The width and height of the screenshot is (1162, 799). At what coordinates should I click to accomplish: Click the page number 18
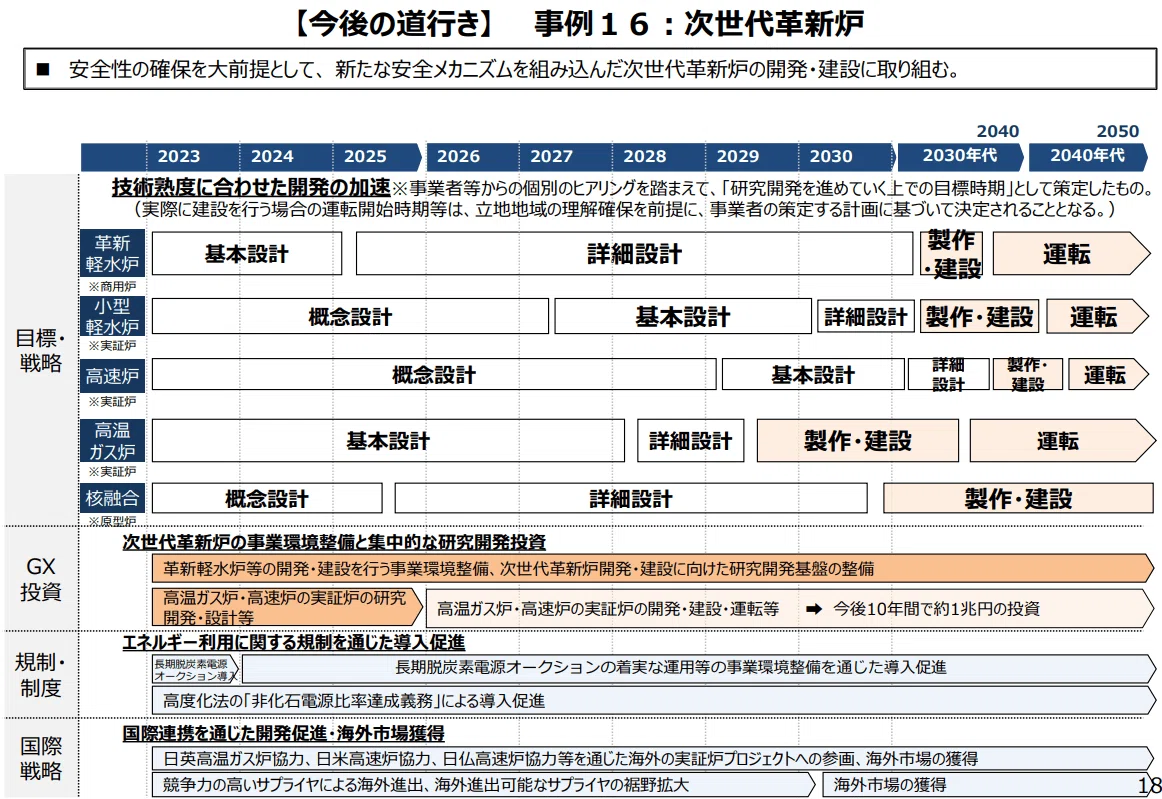[1149, 785]
